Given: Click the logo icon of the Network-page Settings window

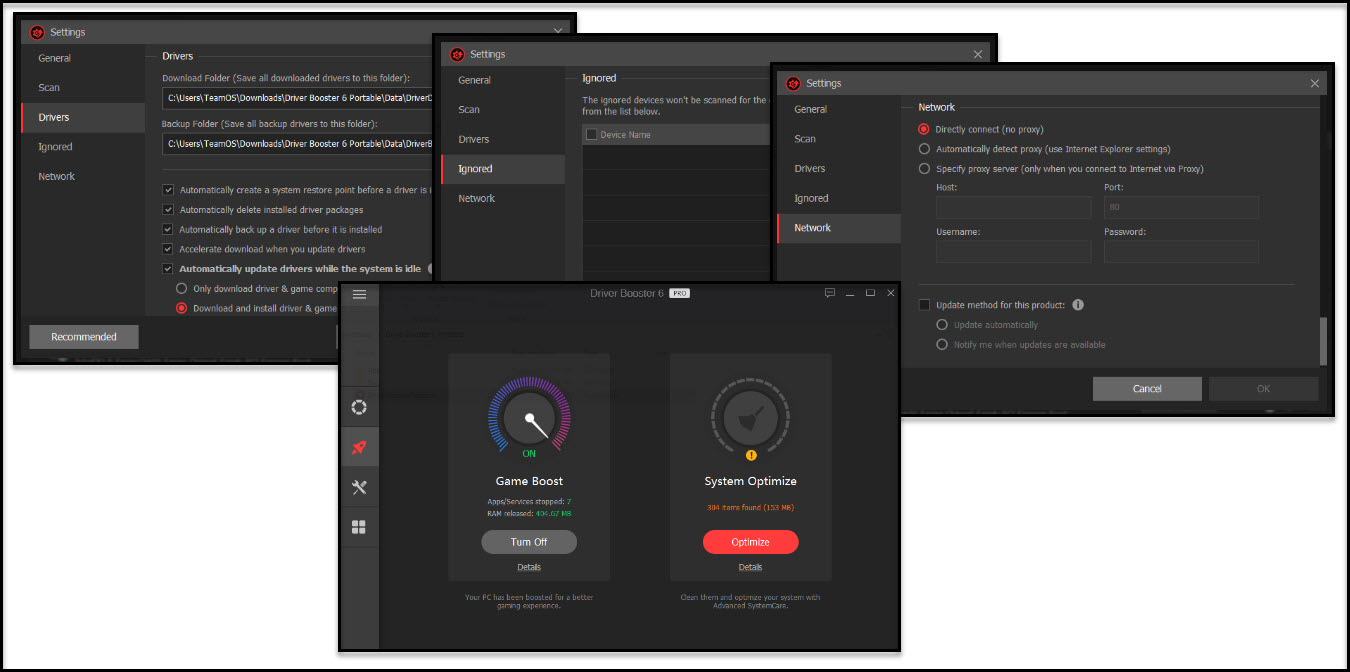Looking at the screenshot, I should tap(794, 83).
